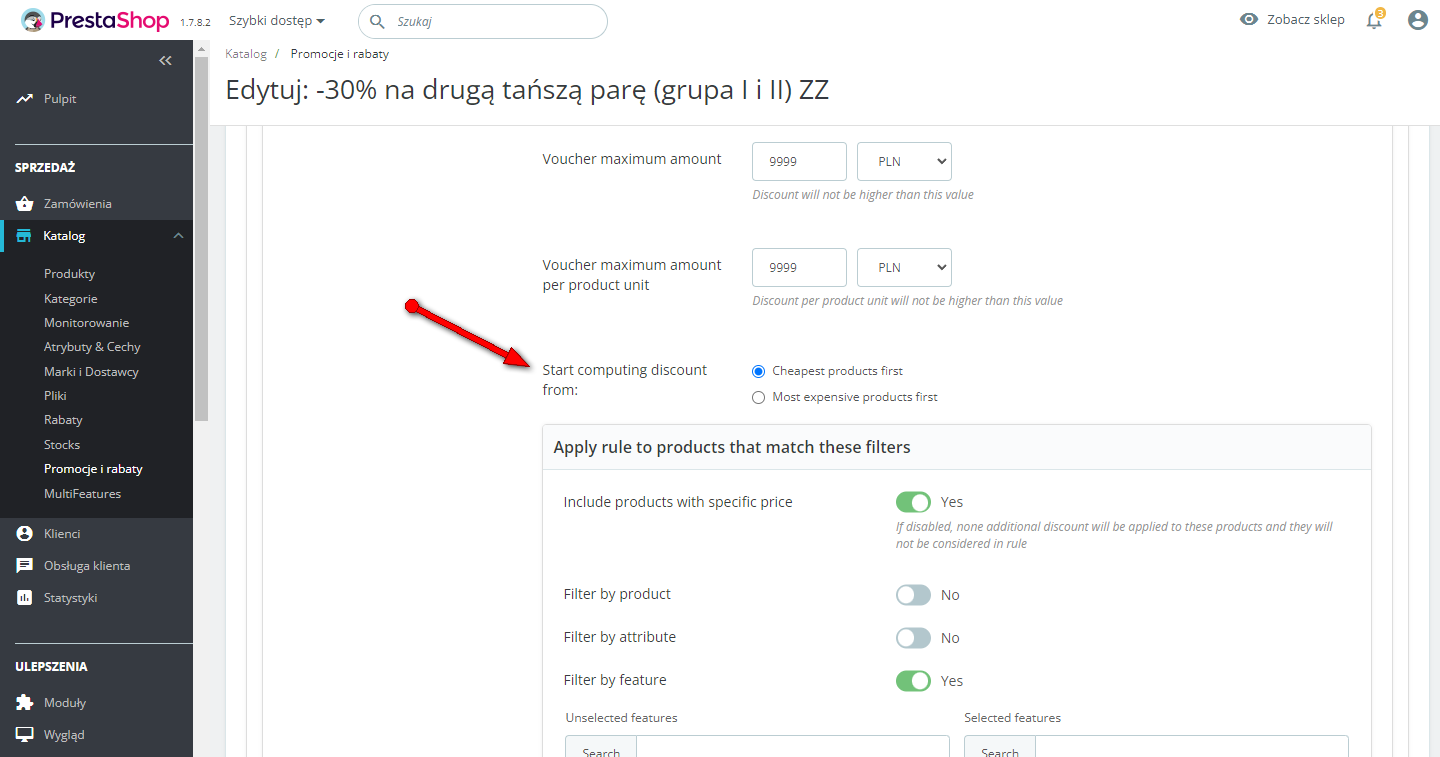Go to Atrybuty & Cechy menu item
This screenshot has width=1440, height=757.
pyautogui.click(x=92, y=347)
